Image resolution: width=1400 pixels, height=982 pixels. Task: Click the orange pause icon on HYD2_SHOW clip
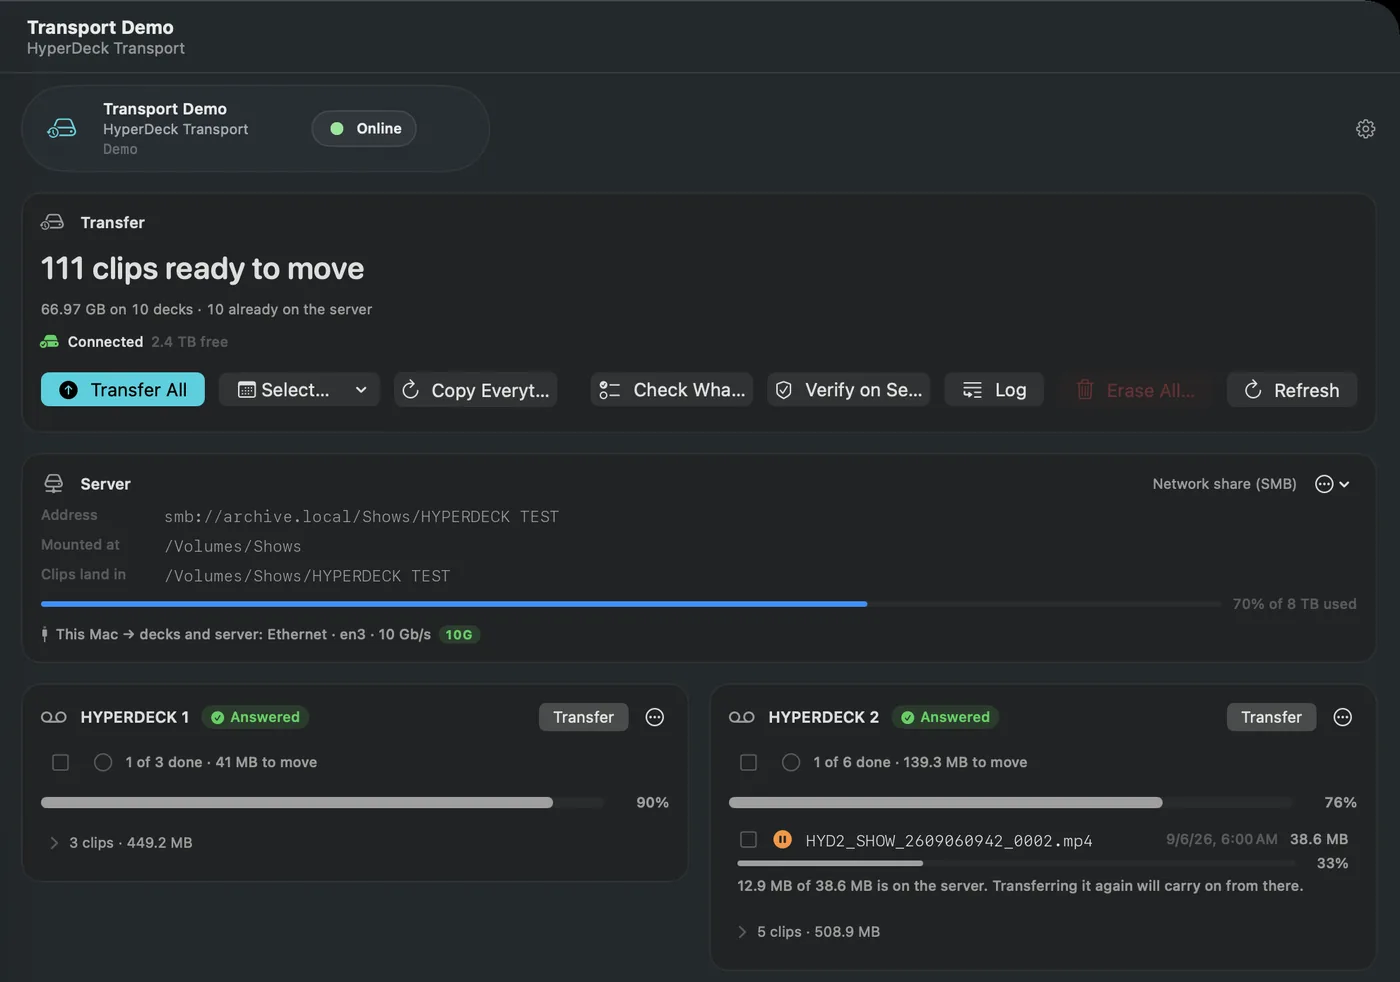(x=783, y=840)
